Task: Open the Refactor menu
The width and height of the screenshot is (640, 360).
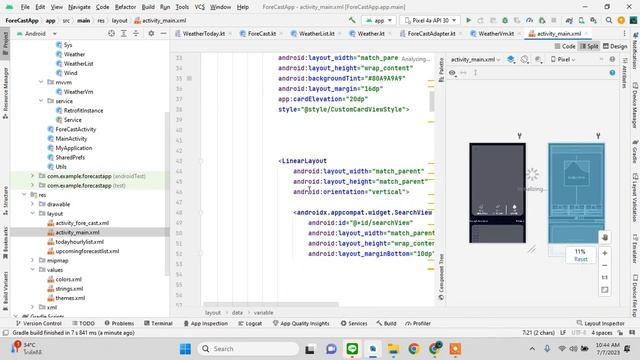Action: pyautogui.click(x=125, y=7)
